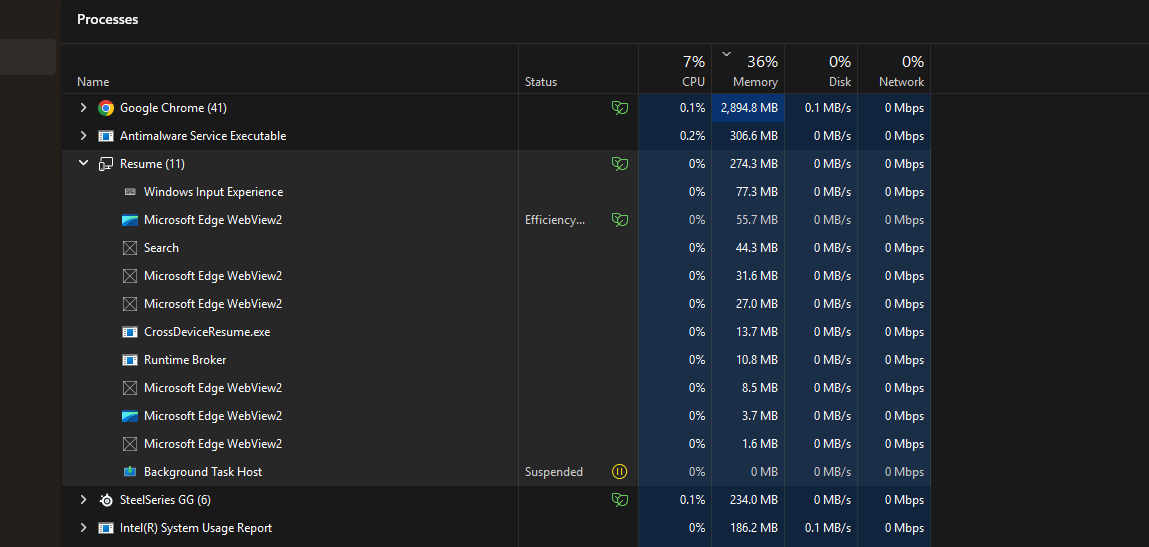Click the 0.1 MB/s disk cell for Google Chrome
This screenshot has height=547, width=1149.
tap(821, 108)
